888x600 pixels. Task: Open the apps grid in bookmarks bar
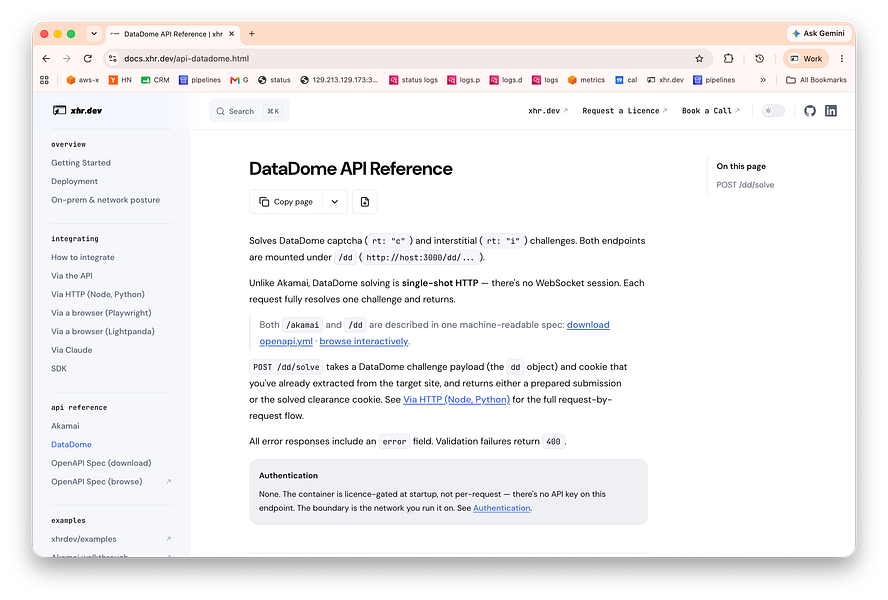[44, 80]
